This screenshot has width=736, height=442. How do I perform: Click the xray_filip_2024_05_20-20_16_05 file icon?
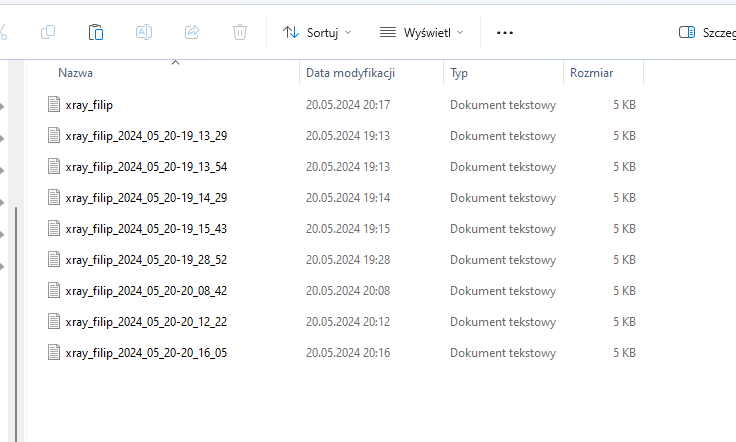coord(55,353)
